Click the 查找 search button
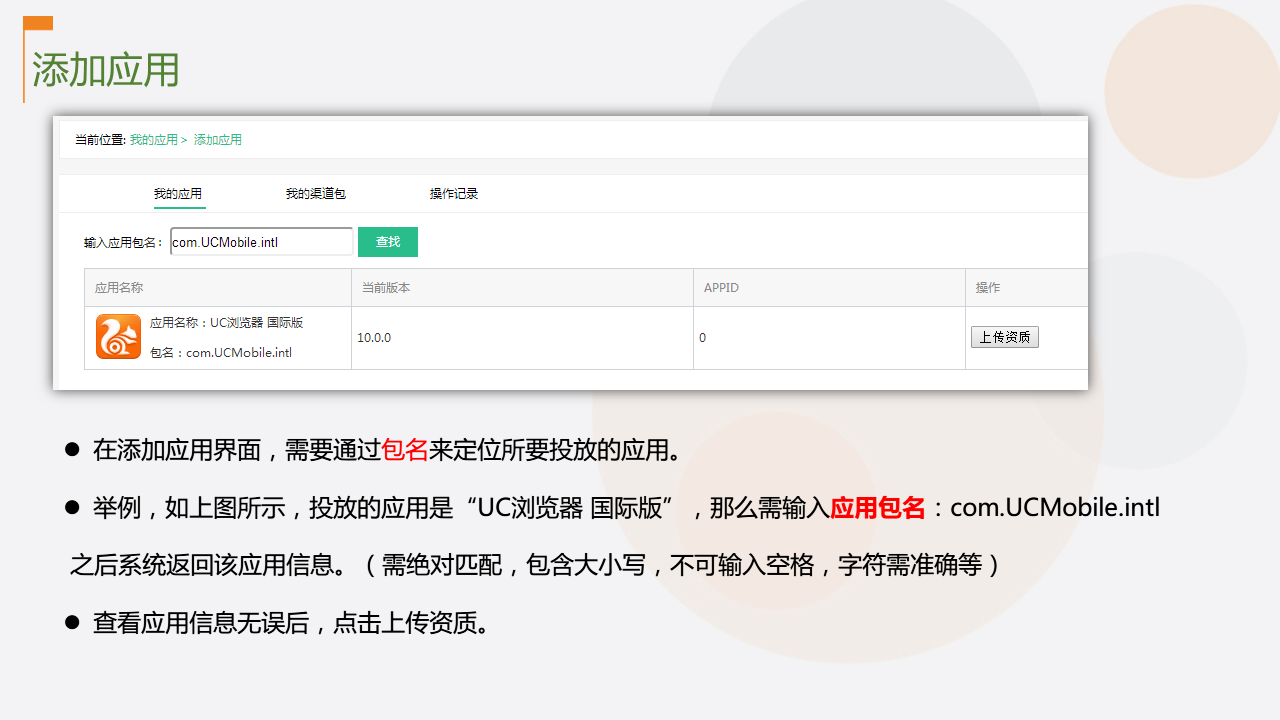This screenshot has height=720, width=1280. pyautogui.click(x=388, y=242)
